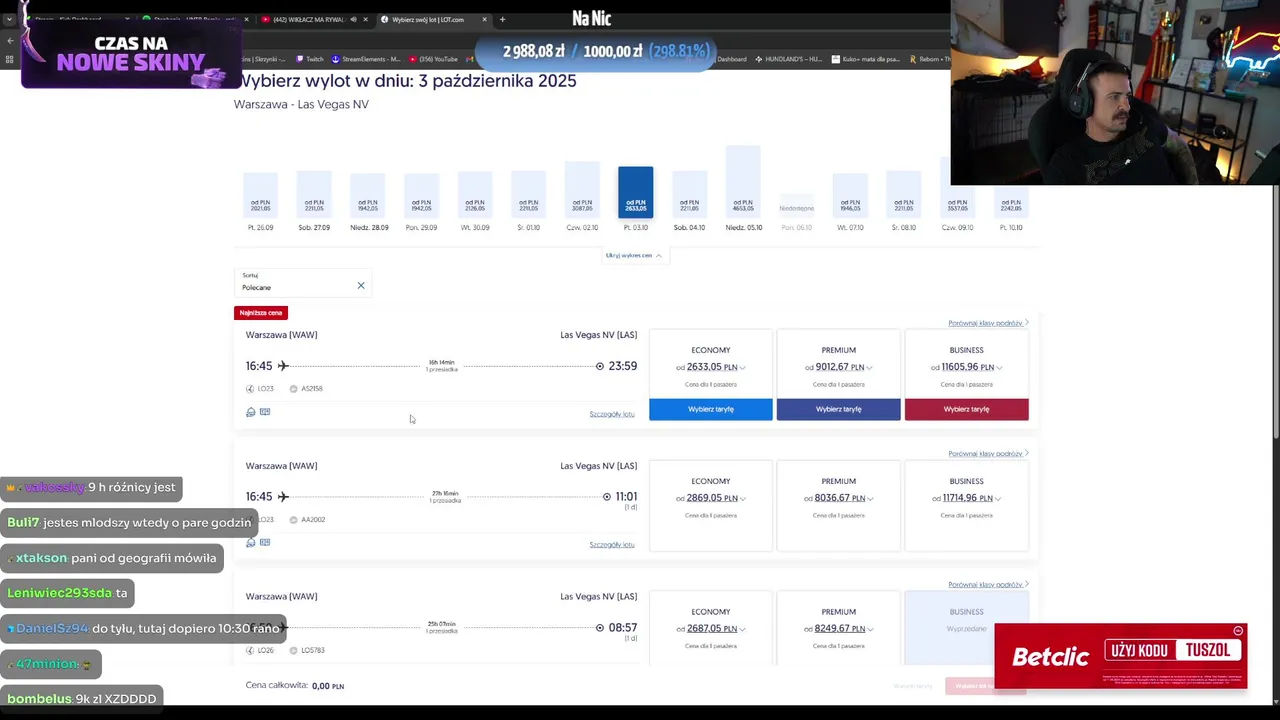Click Wybierz taryfę under Business 11605,96 PLN
Image resolution: width=1280 pixels, height=720 pixels.
point(966,409)
